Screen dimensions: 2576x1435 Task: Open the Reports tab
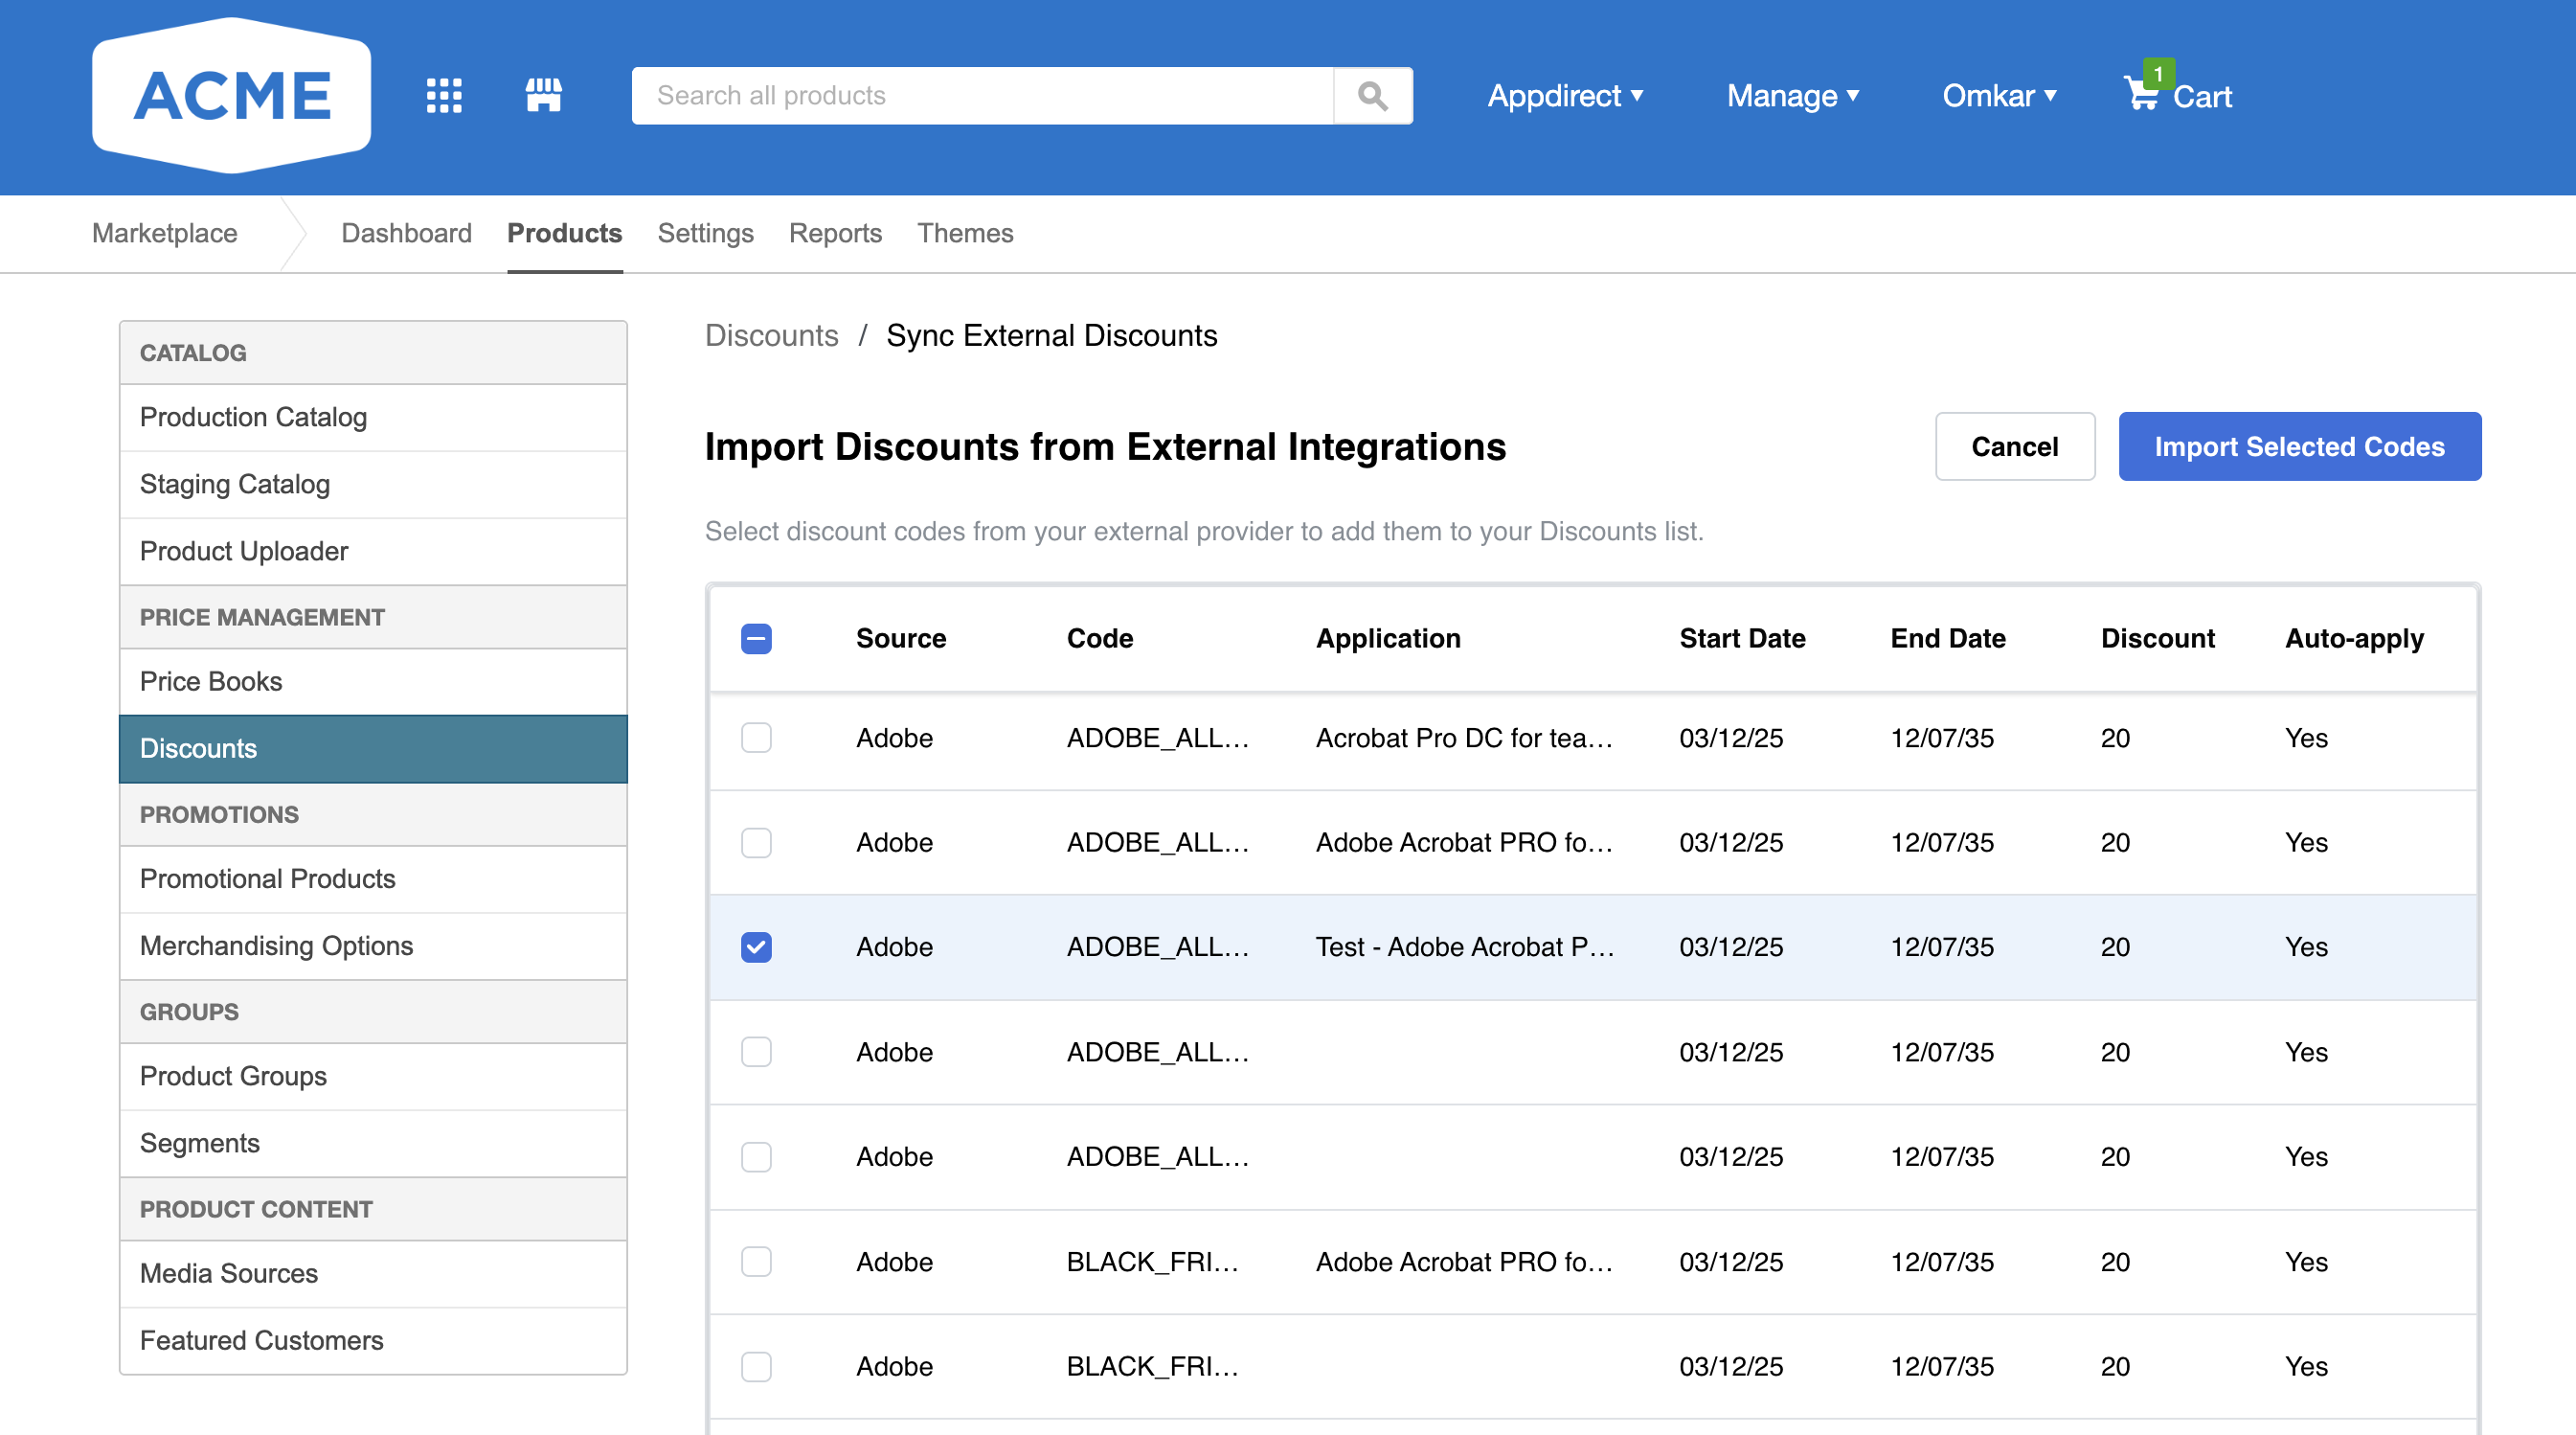tap(835, 233)
